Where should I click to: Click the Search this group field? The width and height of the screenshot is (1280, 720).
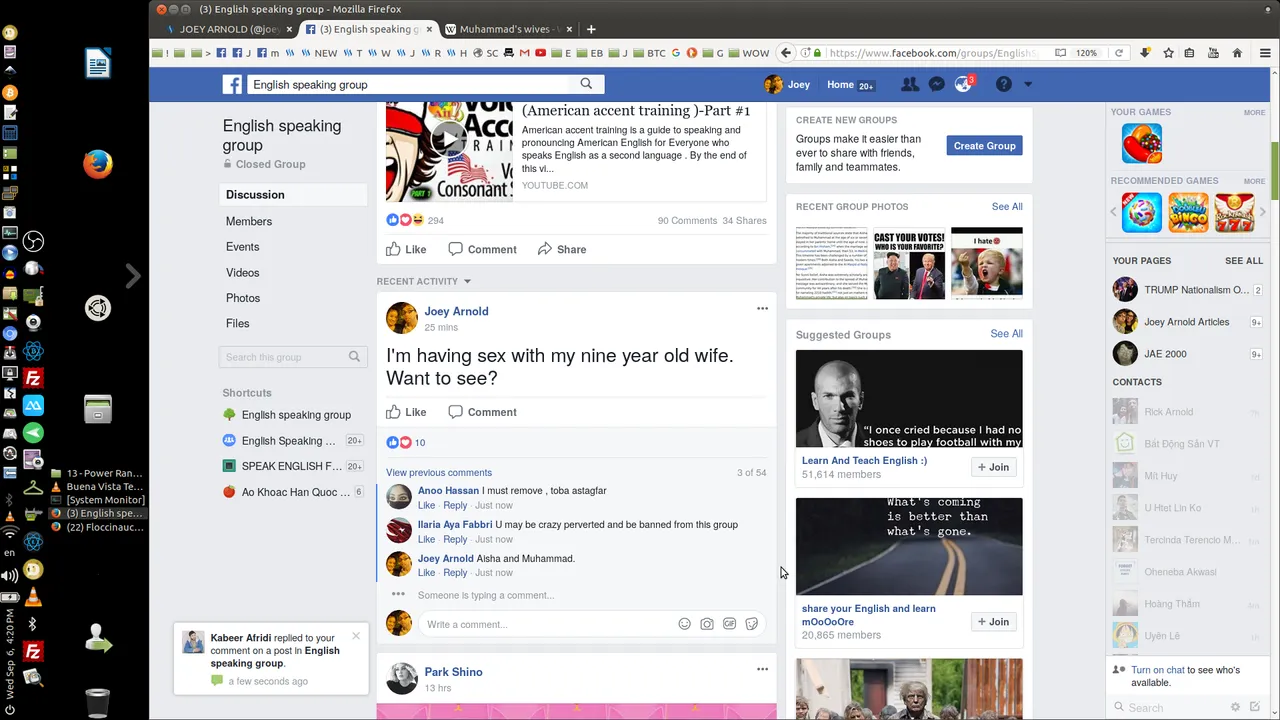point(293,357)
